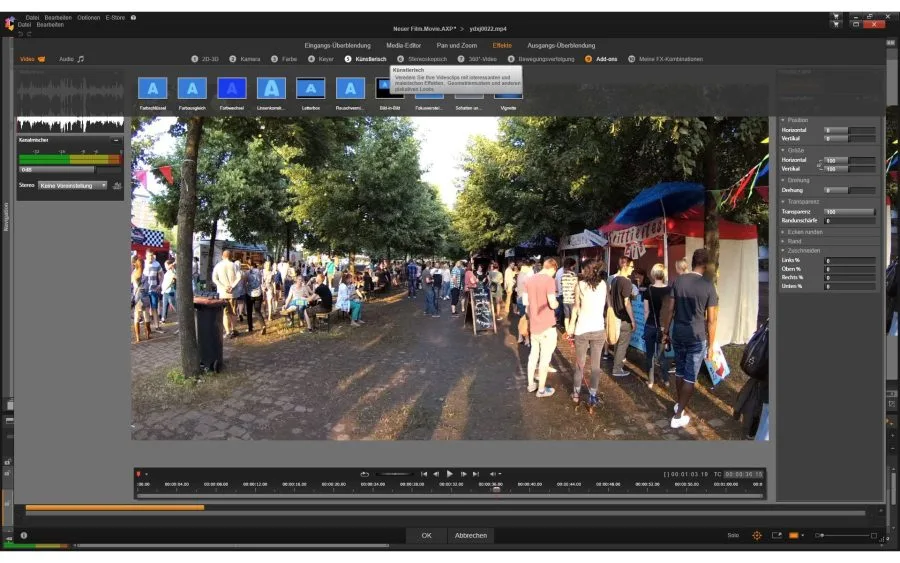Click the info icon at bottom left
900x563 pixels.
coord(24,535)
